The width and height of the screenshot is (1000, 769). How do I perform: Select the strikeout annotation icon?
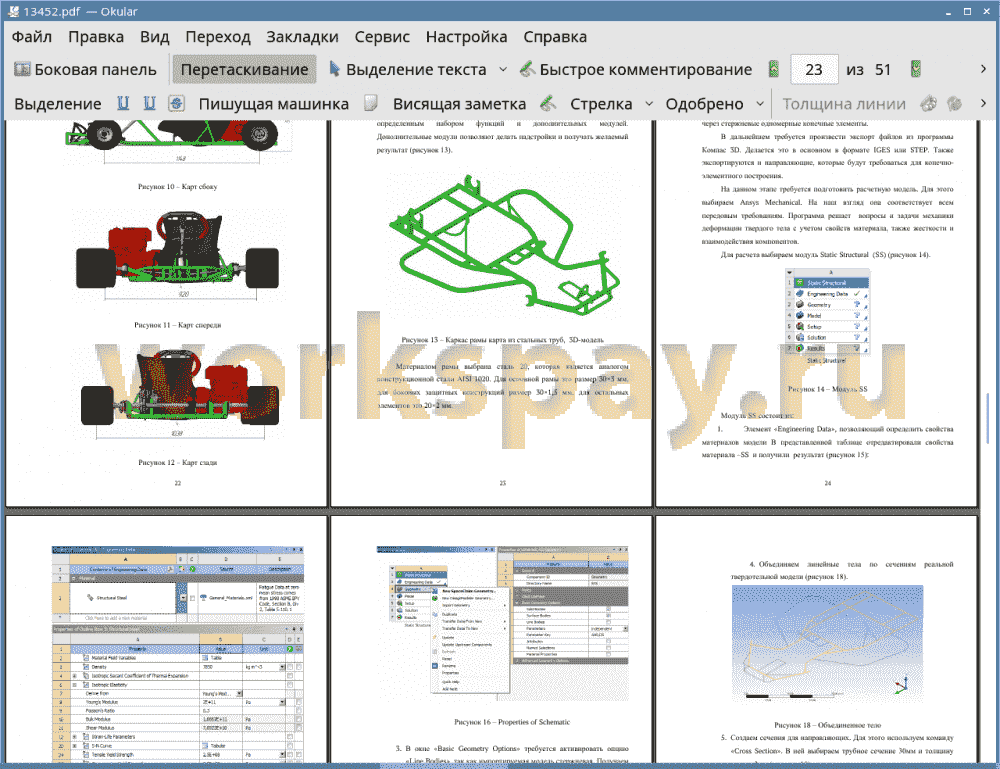pos(177,103)
